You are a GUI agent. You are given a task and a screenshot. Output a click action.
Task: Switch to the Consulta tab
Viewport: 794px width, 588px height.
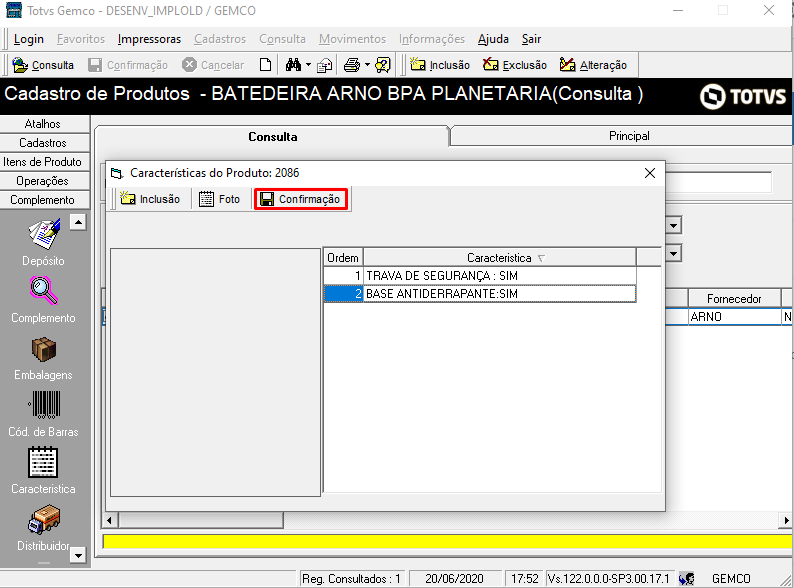(272, 136)
